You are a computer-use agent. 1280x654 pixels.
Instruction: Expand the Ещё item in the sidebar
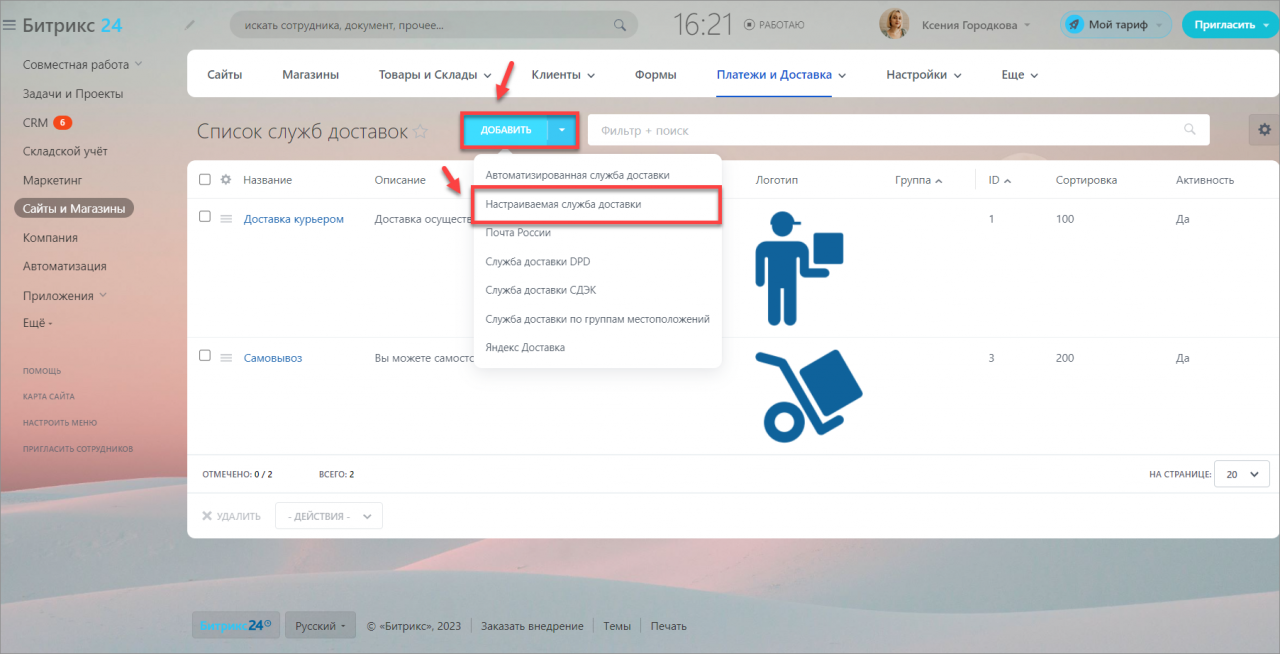pyautogui.click(x=38, y=323)
